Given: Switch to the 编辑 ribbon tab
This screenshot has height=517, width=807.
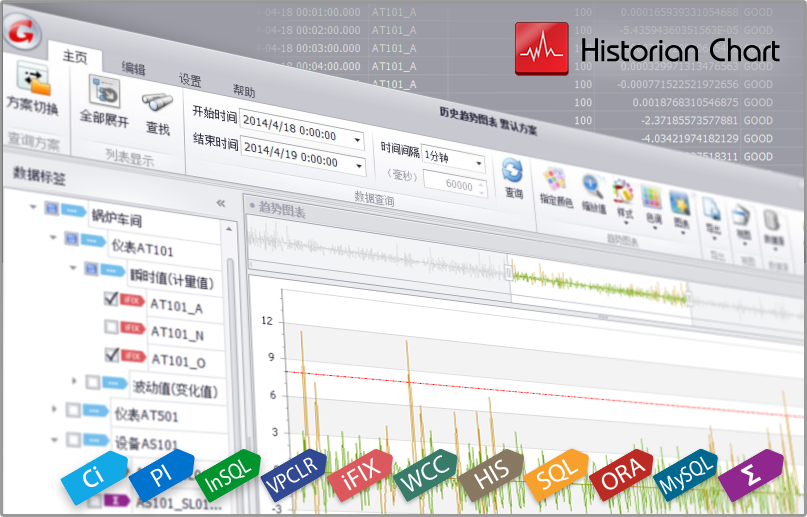Looking at the screenshot, I should (133, 68).
